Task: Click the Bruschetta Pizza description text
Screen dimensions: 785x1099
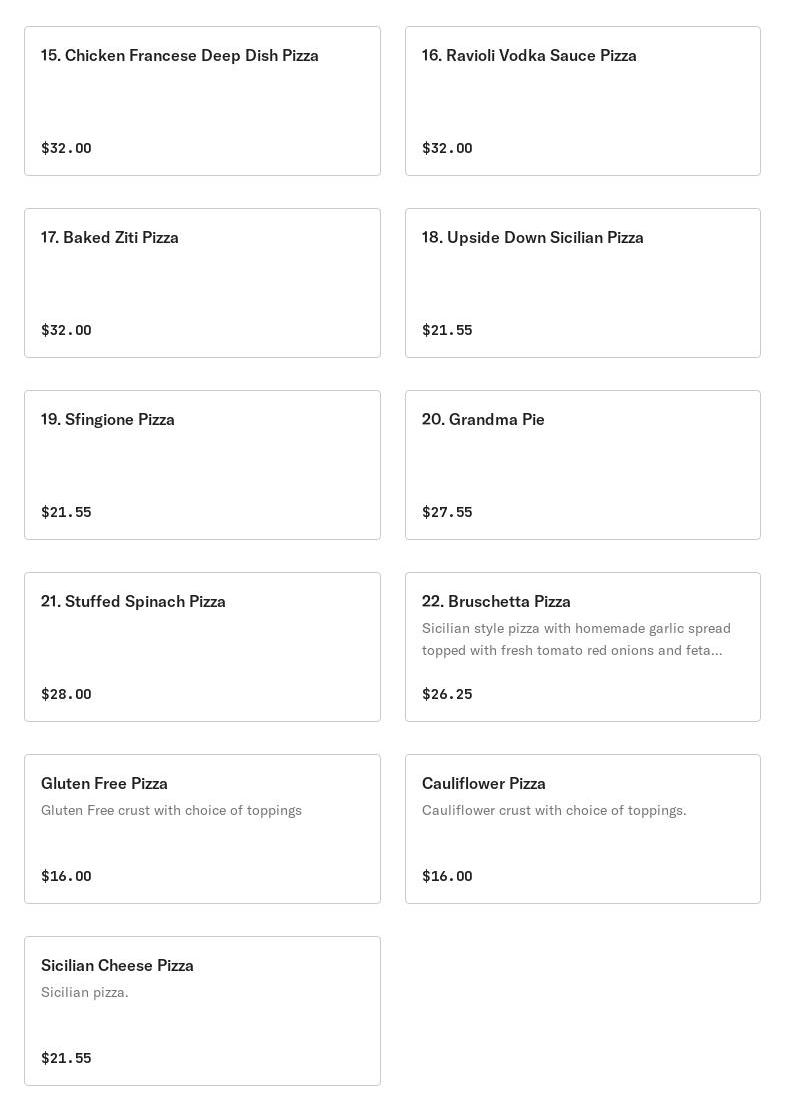Action: pyautogui.click(x=576, y=639)
